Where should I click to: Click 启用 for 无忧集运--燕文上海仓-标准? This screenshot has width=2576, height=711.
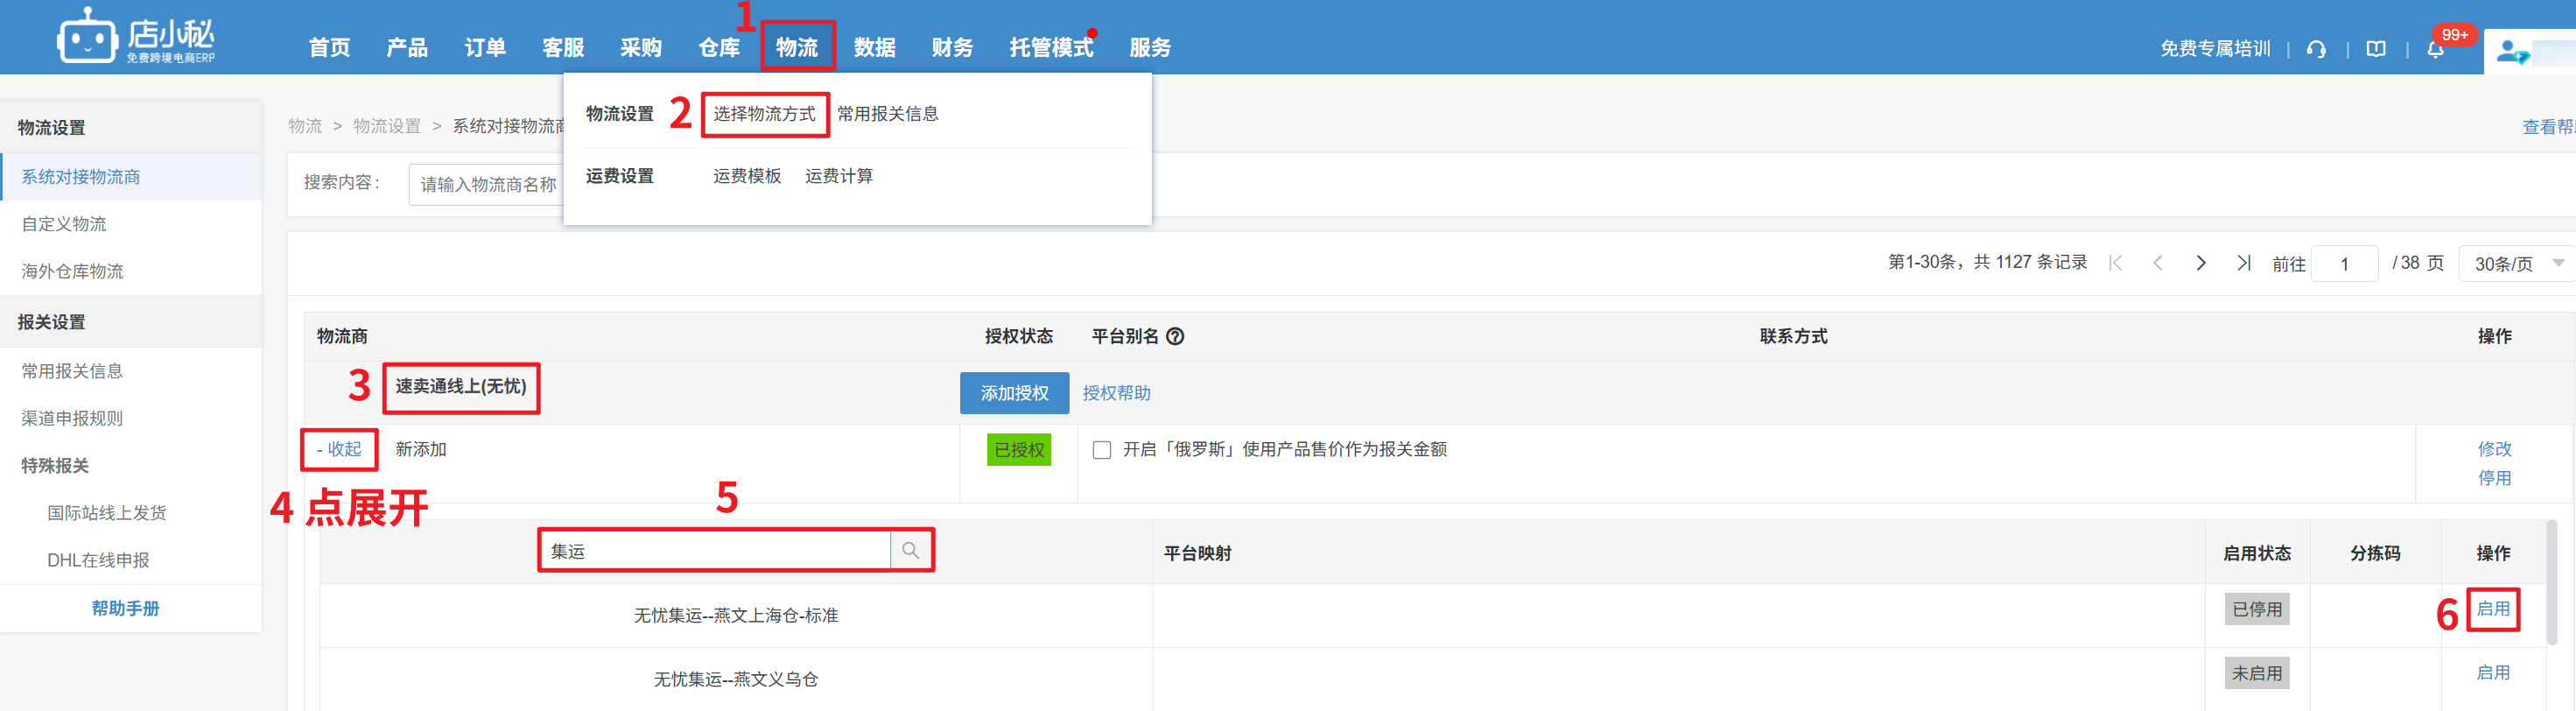(2493, 609)
